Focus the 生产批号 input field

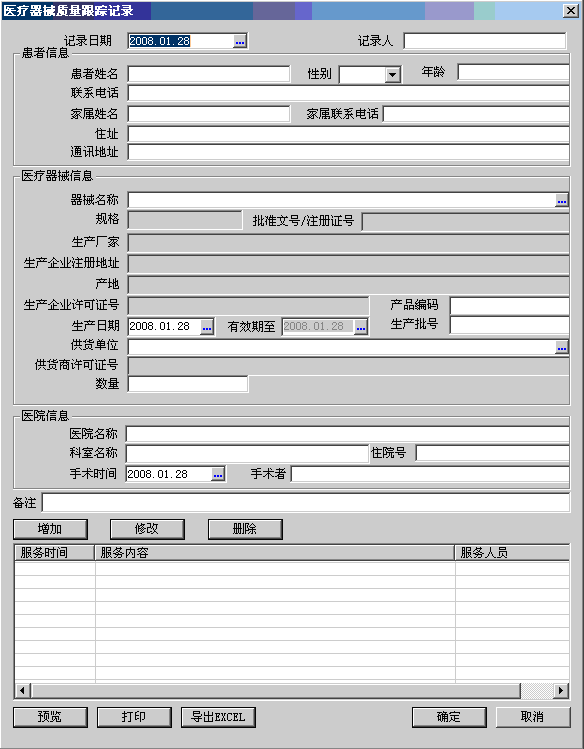pos(510,325)
